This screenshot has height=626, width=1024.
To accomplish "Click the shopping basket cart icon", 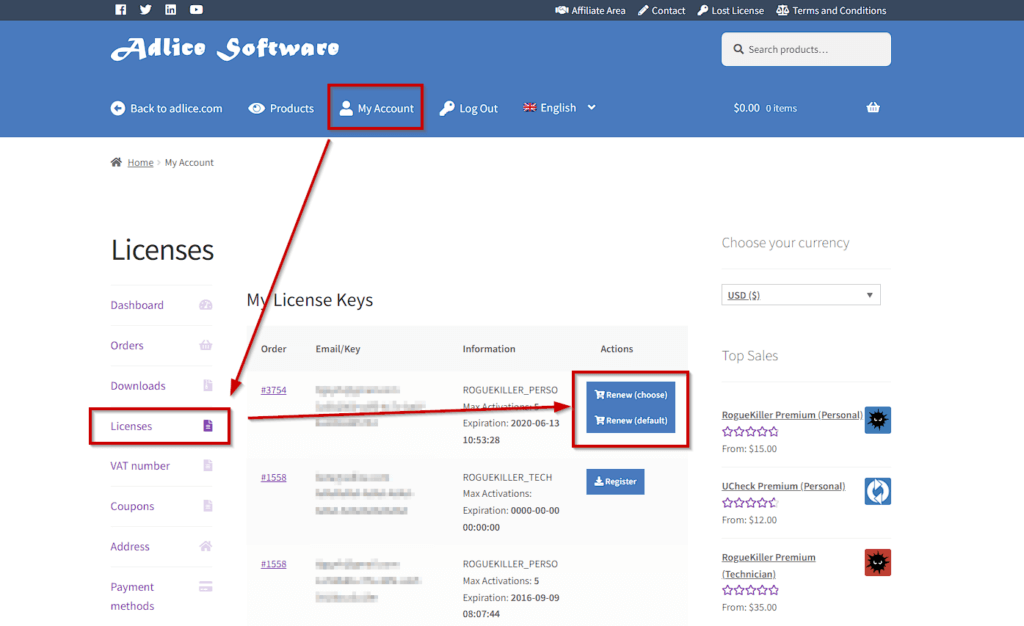I will pos(873,108).
